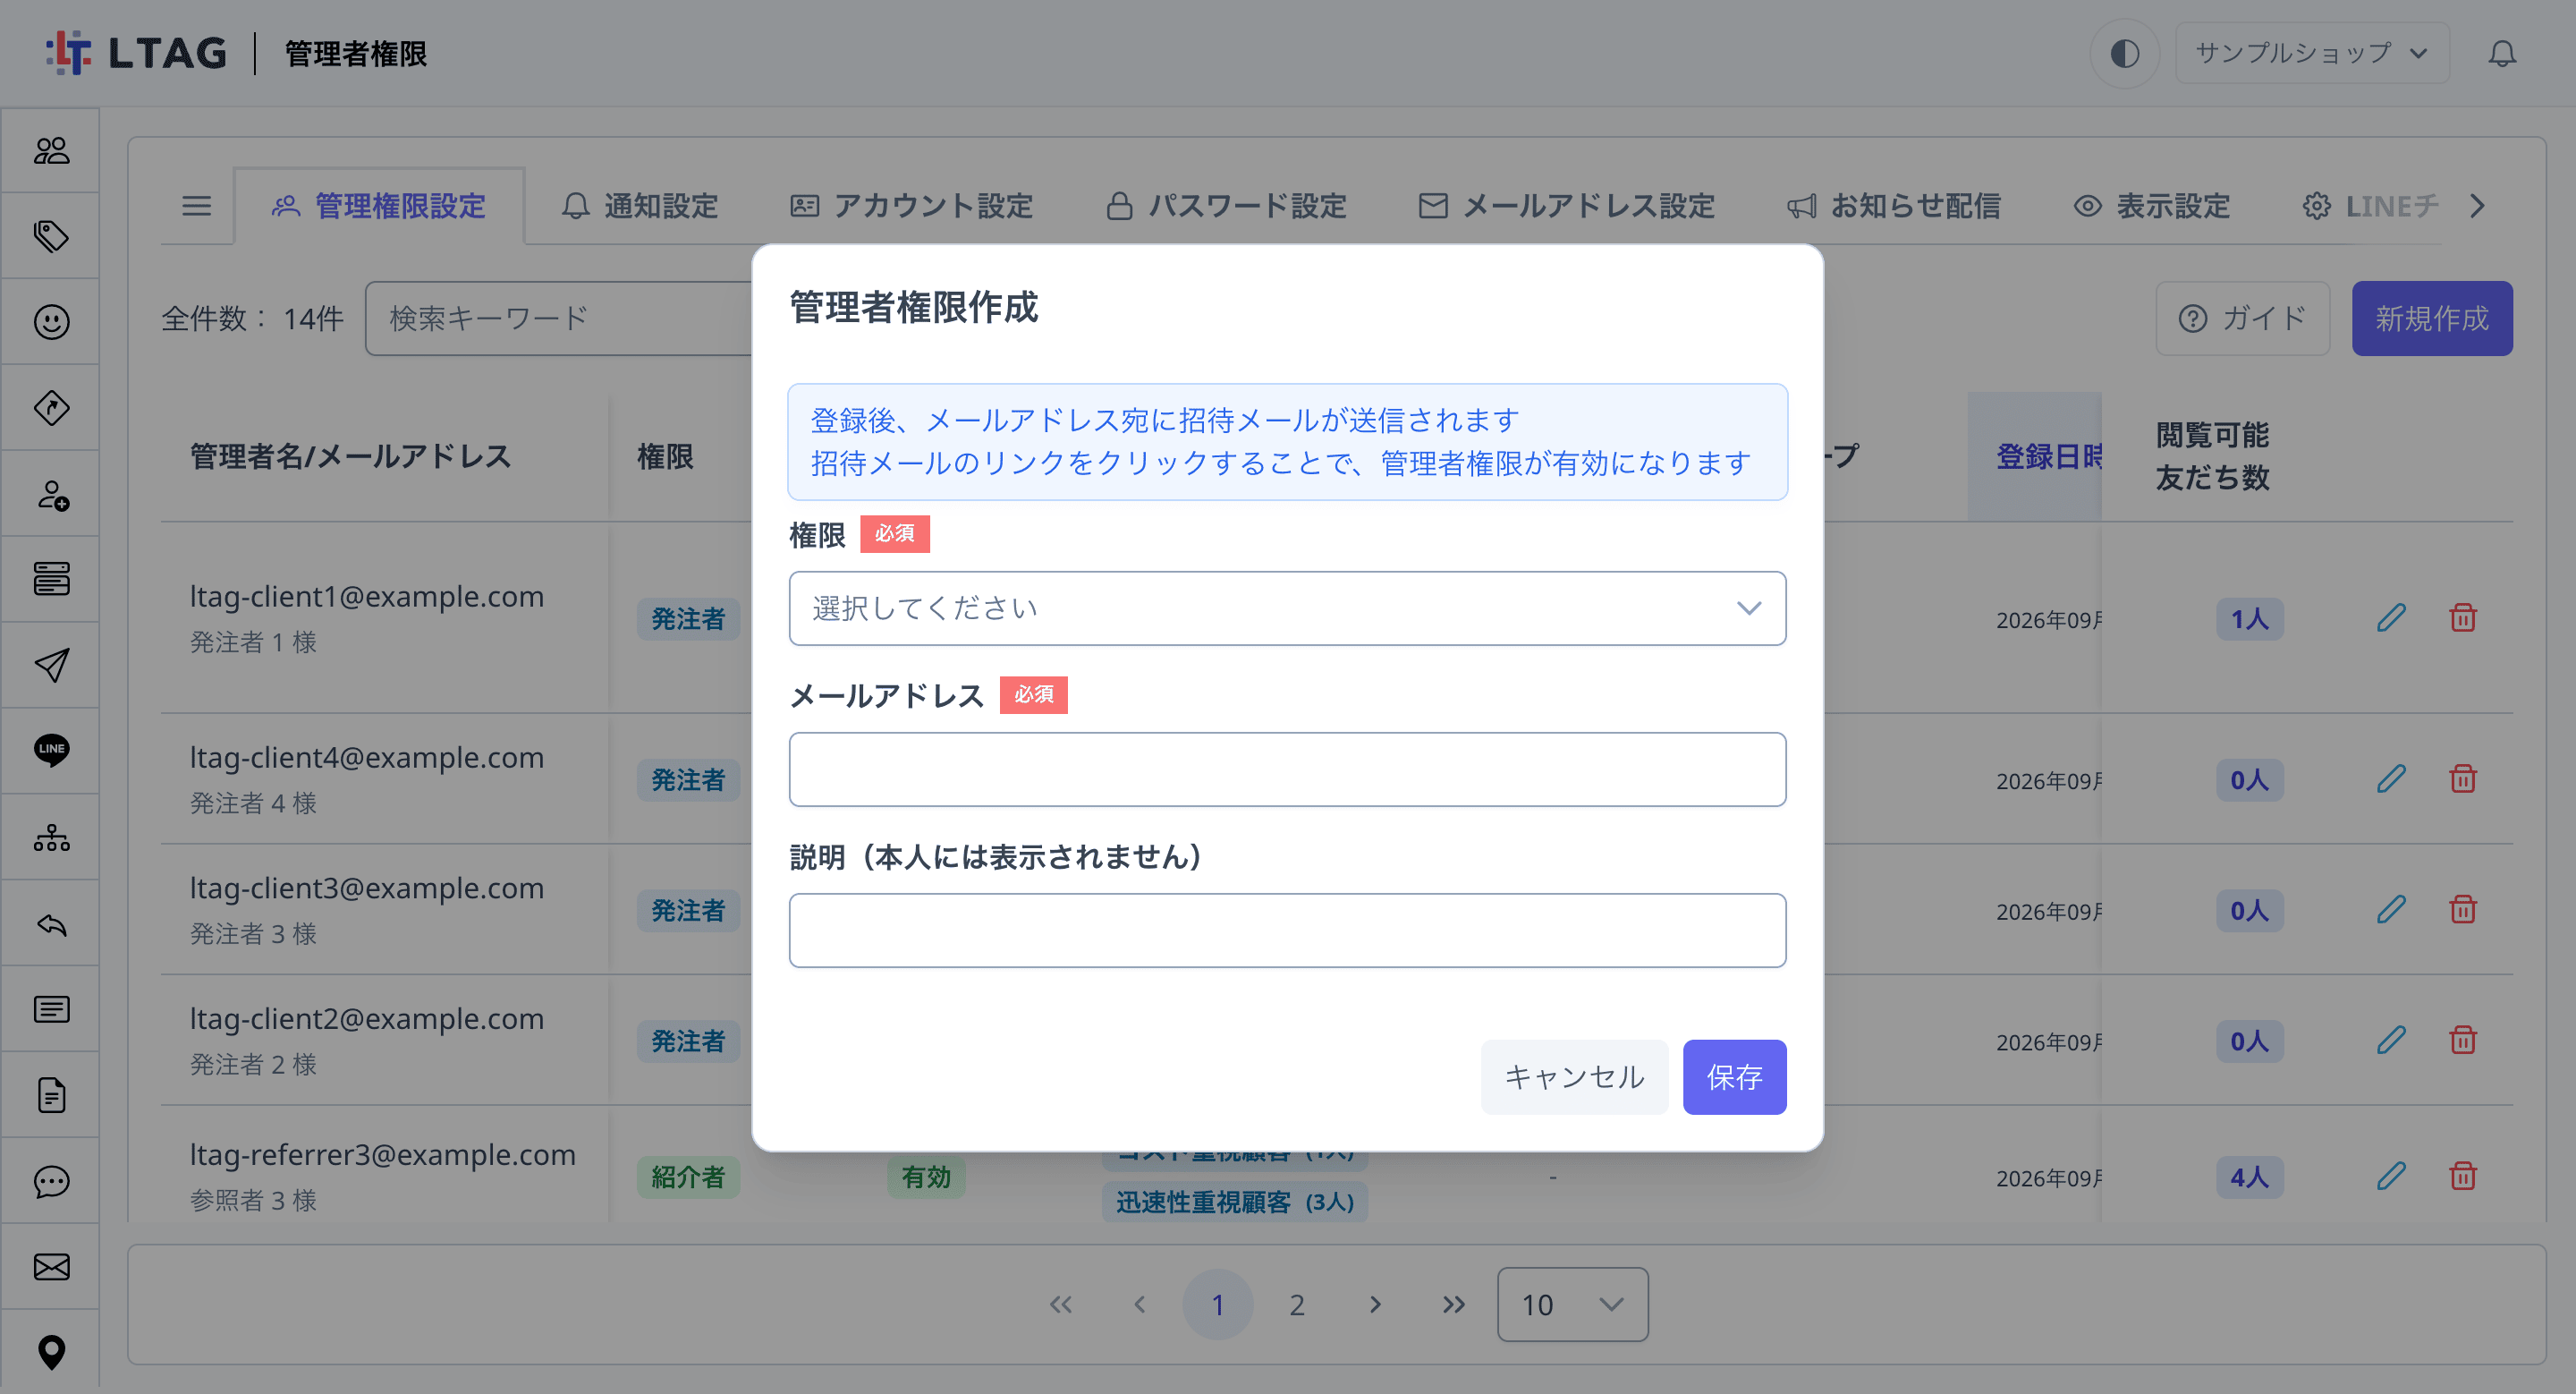This screenshot has width=2576, height=1394.
Task: Open the サンプルショップ shop selector
Action: coord(2311,53)
